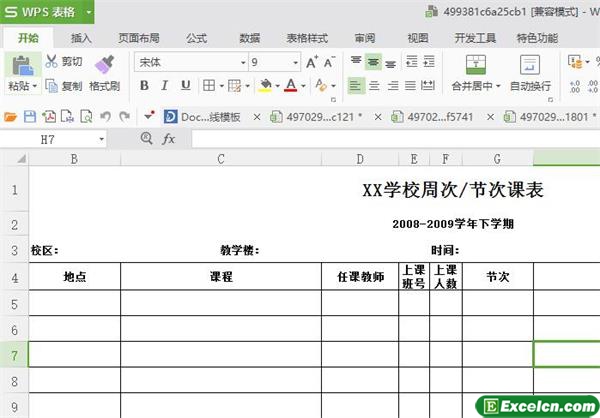The height and width of the screenshot is (418, 600).
Task: Justify text alignment icon
Action: (410, 85)
